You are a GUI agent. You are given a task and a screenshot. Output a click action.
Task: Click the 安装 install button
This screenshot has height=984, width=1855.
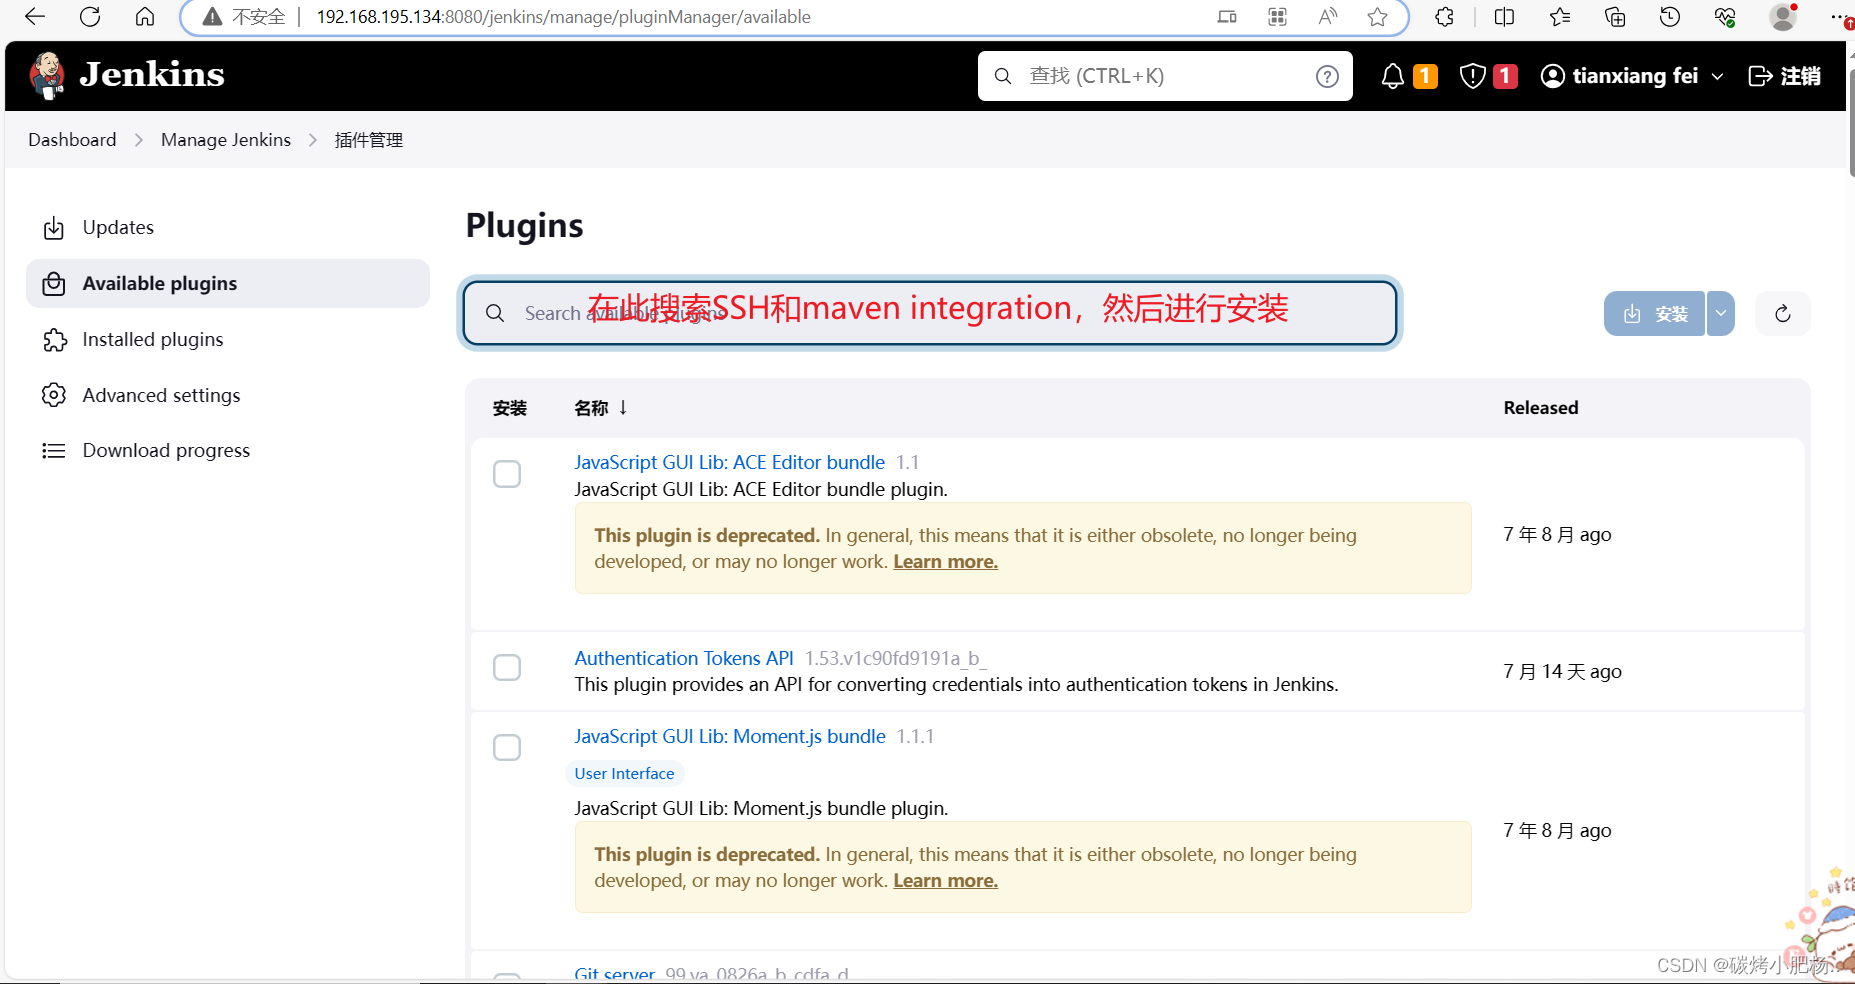point(1655,314)
